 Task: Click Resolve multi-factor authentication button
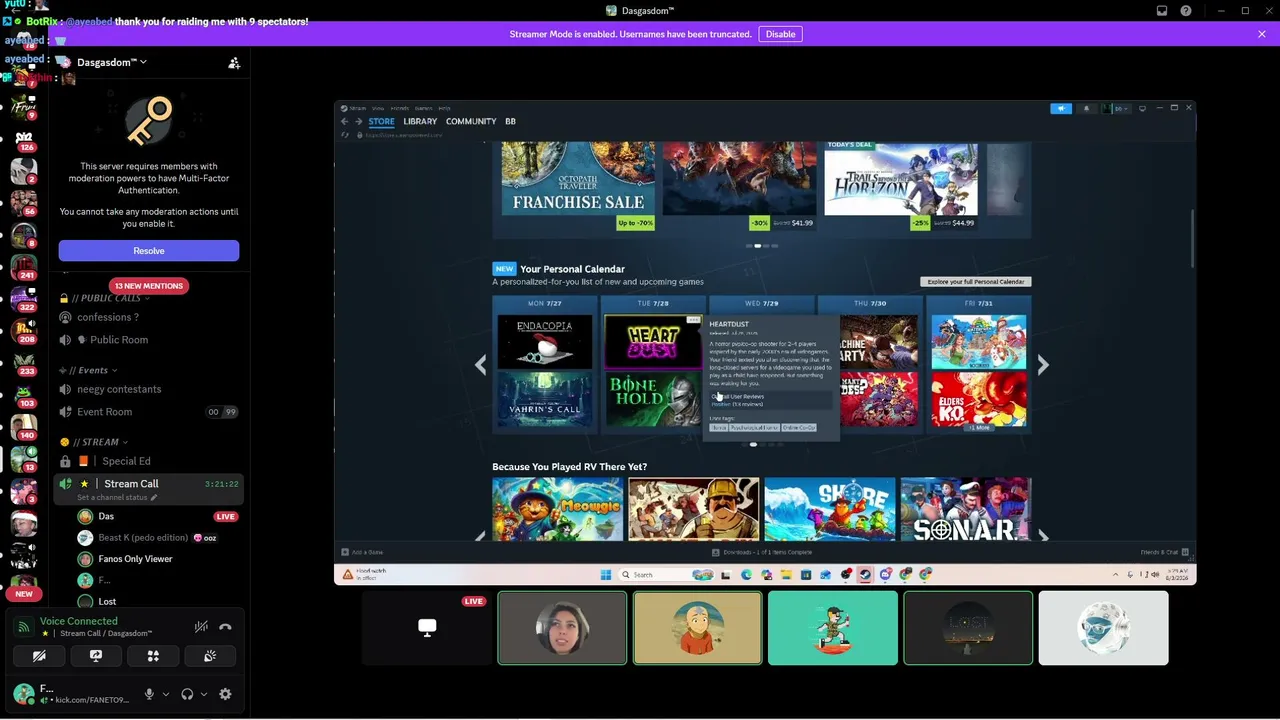149,250
